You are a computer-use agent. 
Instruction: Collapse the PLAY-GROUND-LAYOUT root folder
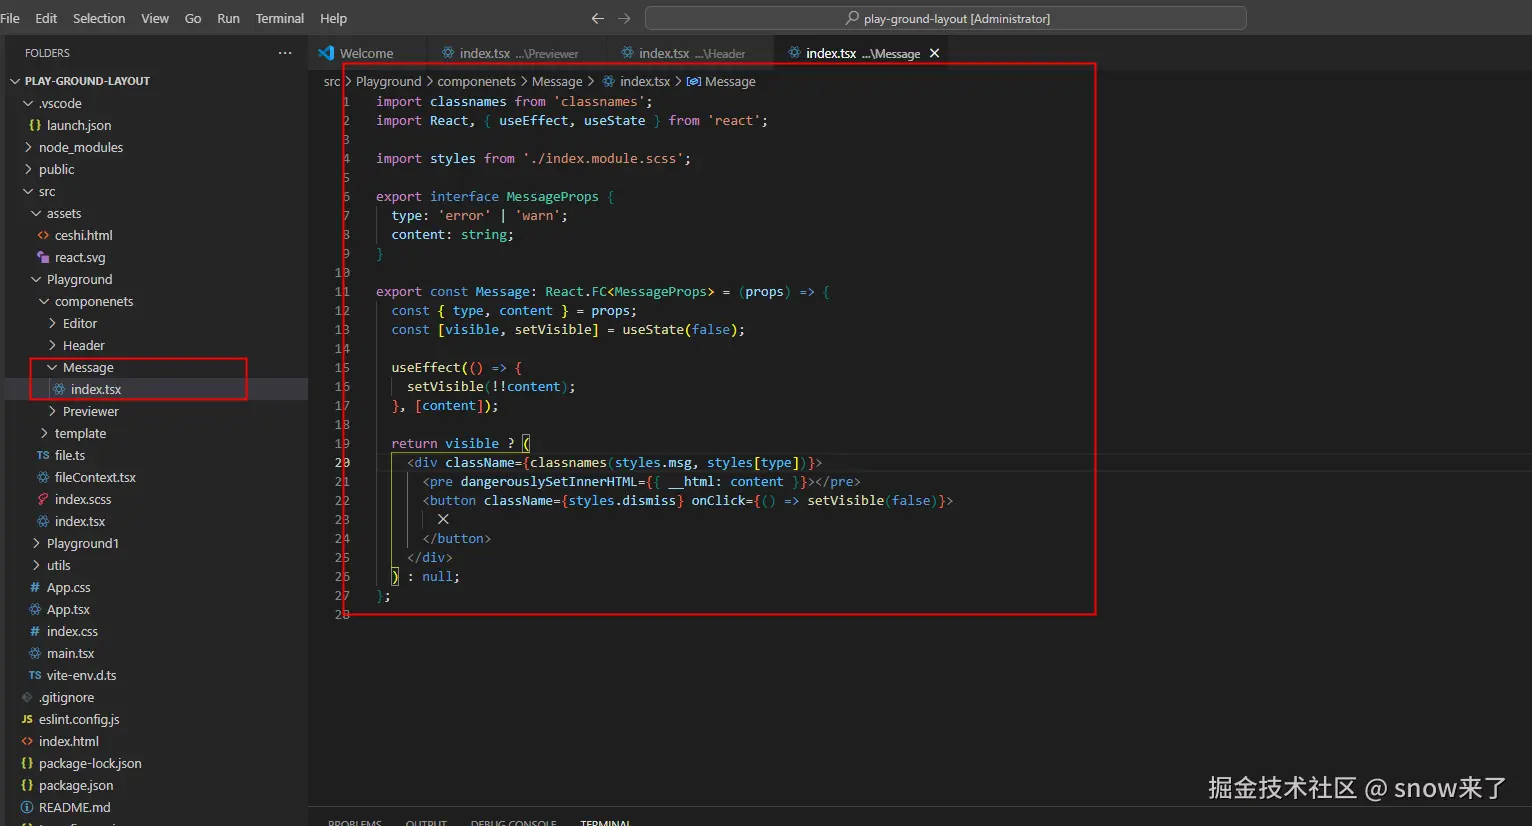[x=15, y=81]
